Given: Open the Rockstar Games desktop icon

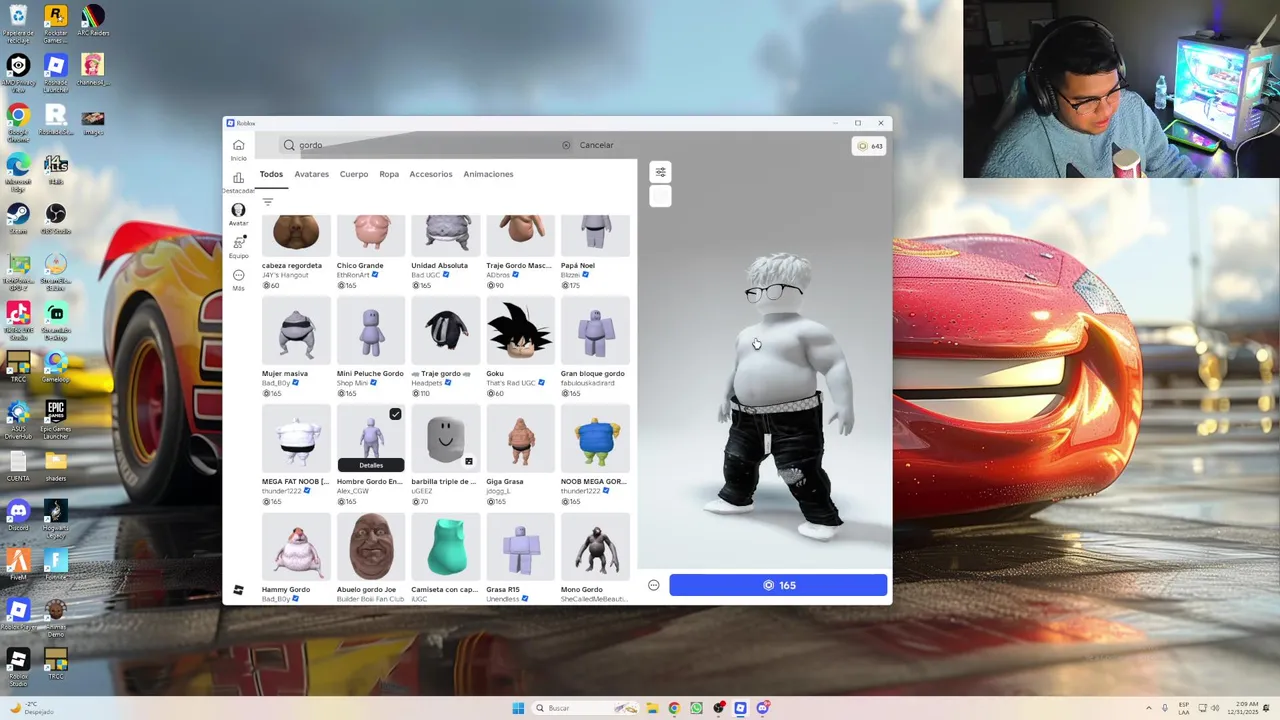Looking at the screenshot, I should (56, 23).
